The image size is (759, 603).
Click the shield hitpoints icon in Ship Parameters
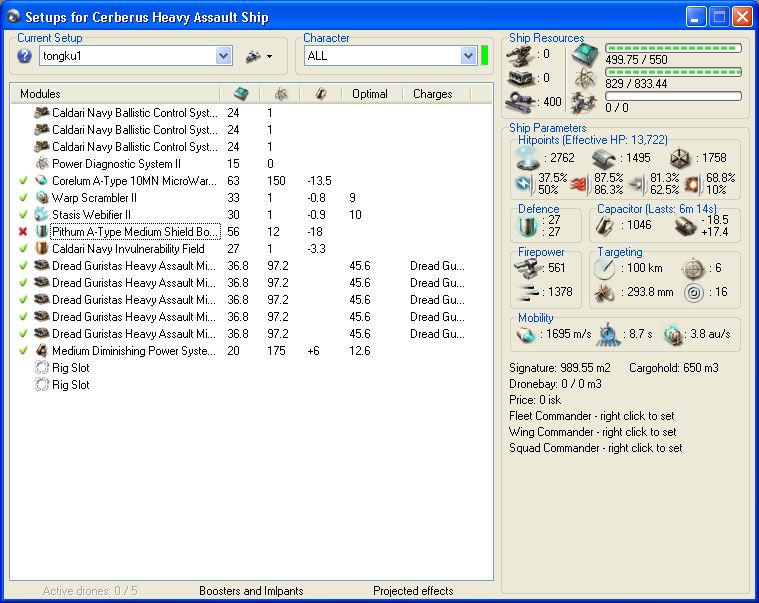(525, 159)
